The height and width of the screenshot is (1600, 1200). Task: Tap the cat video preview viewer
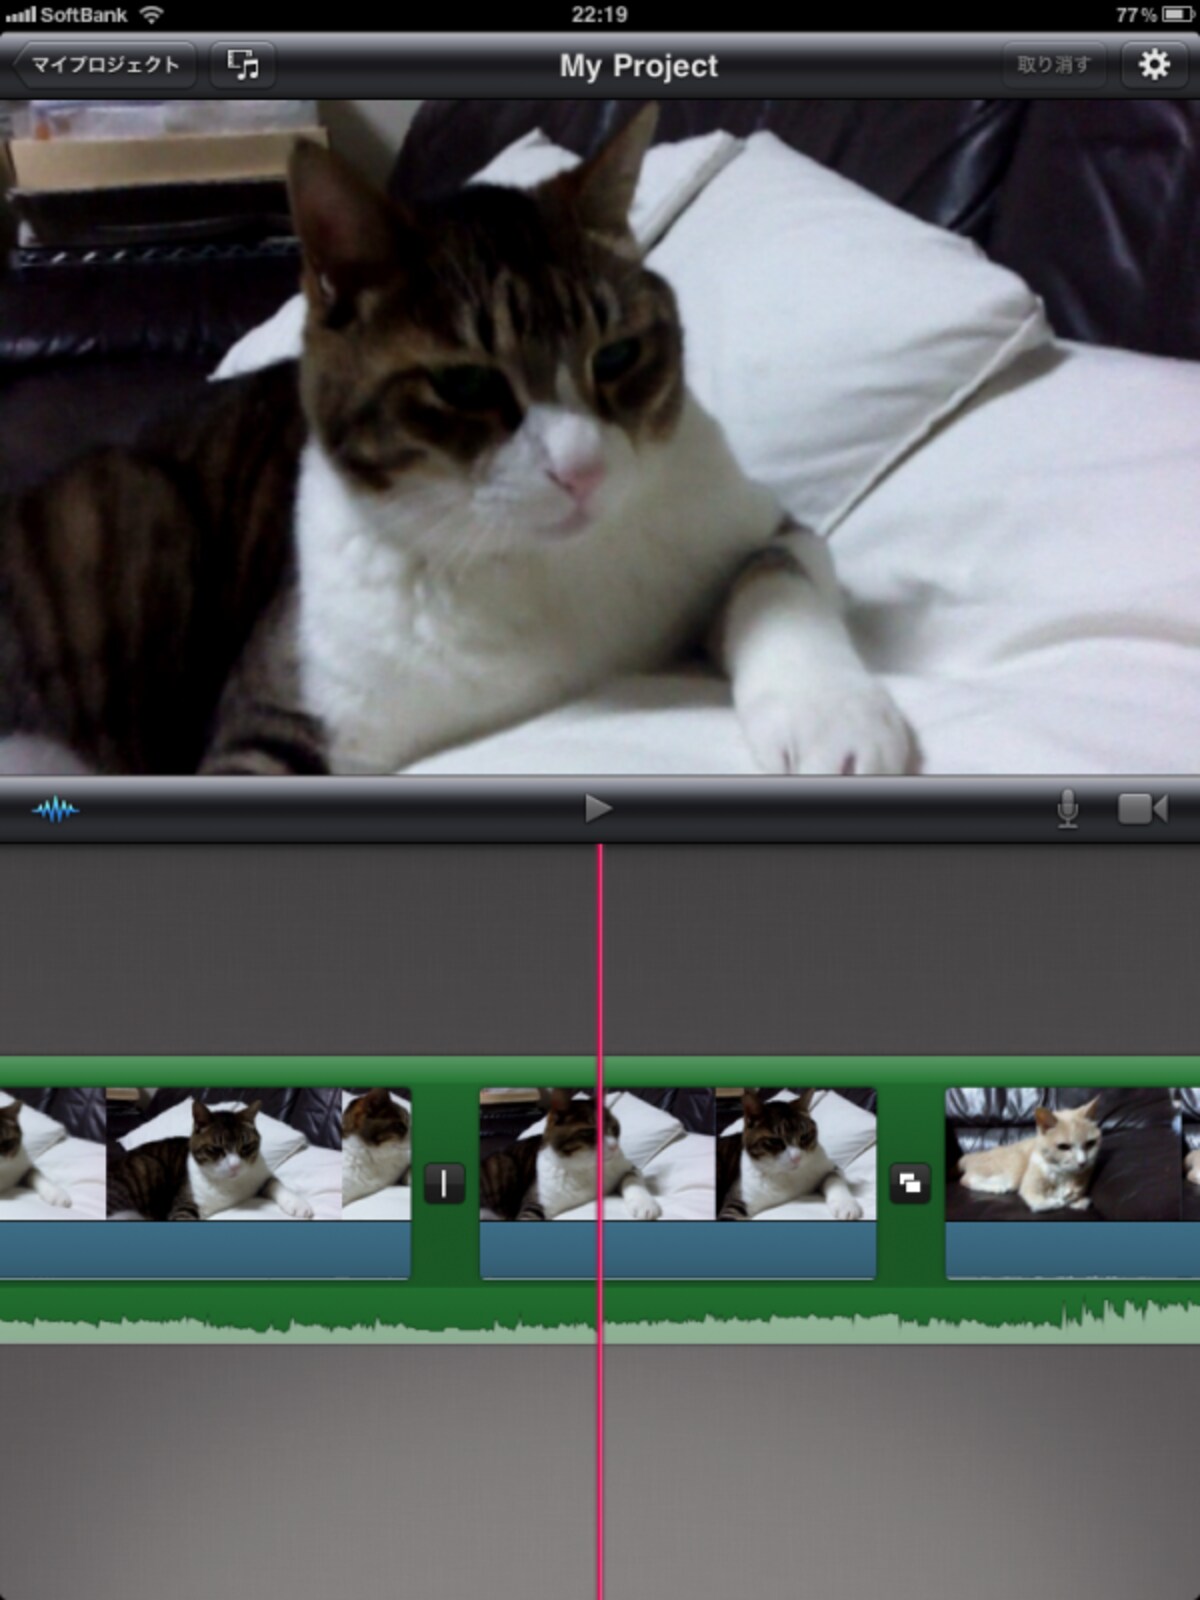point(600,437)
